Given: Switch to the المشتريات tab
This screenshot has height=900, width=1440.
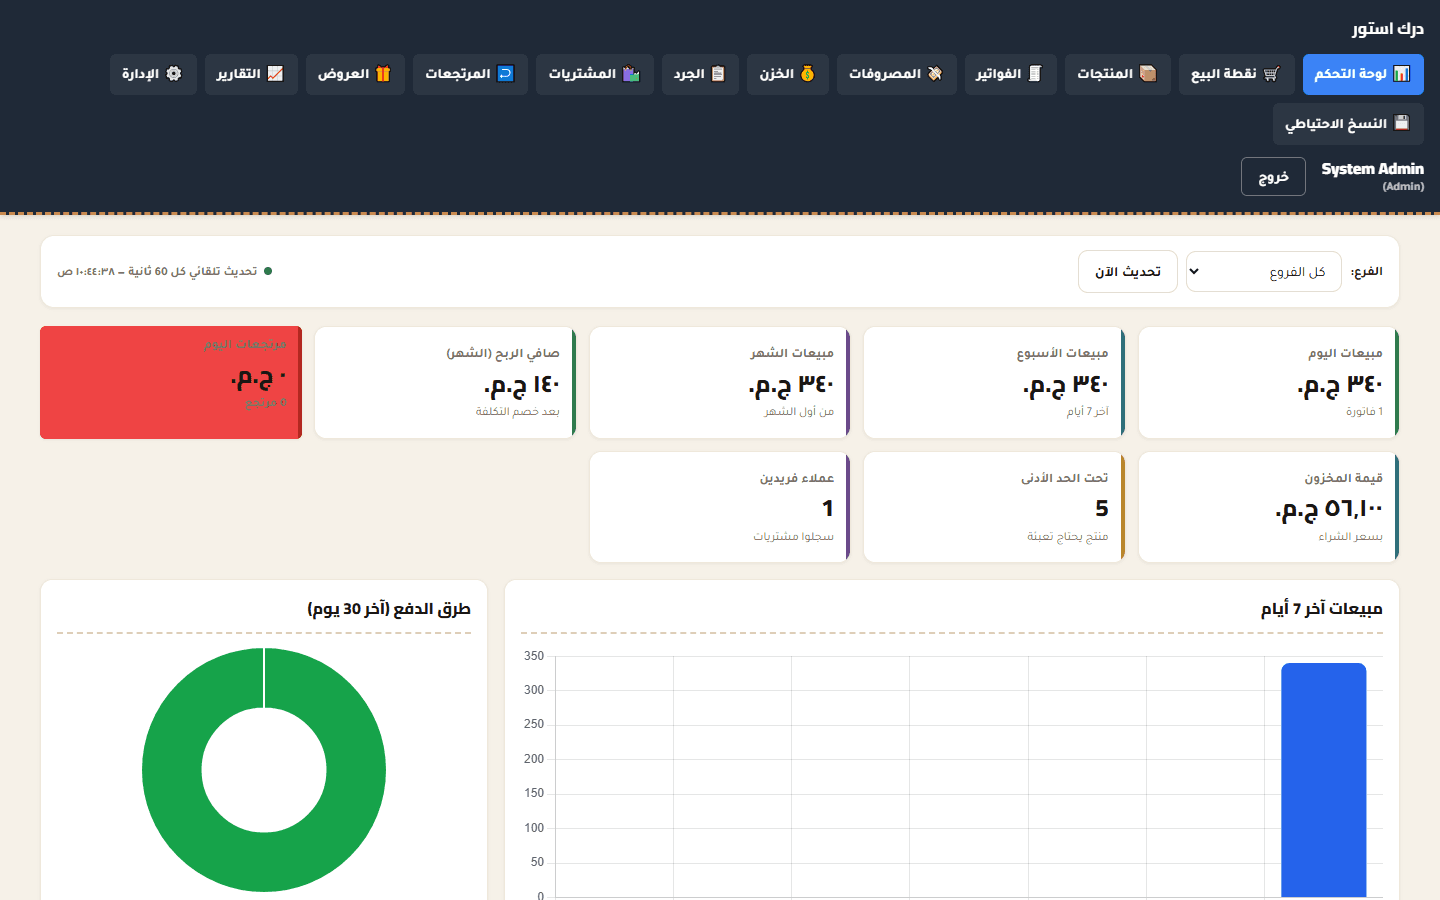Looking at the screenshot, I should click(x=595, y=74).
